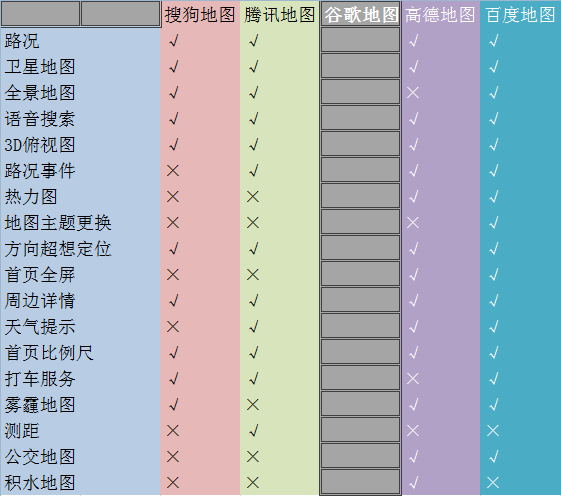Click 腾讯地图 checkmark for 卫星地图
Image resolution: width=561 pixels, height=496 pixels.
[254, 67]
